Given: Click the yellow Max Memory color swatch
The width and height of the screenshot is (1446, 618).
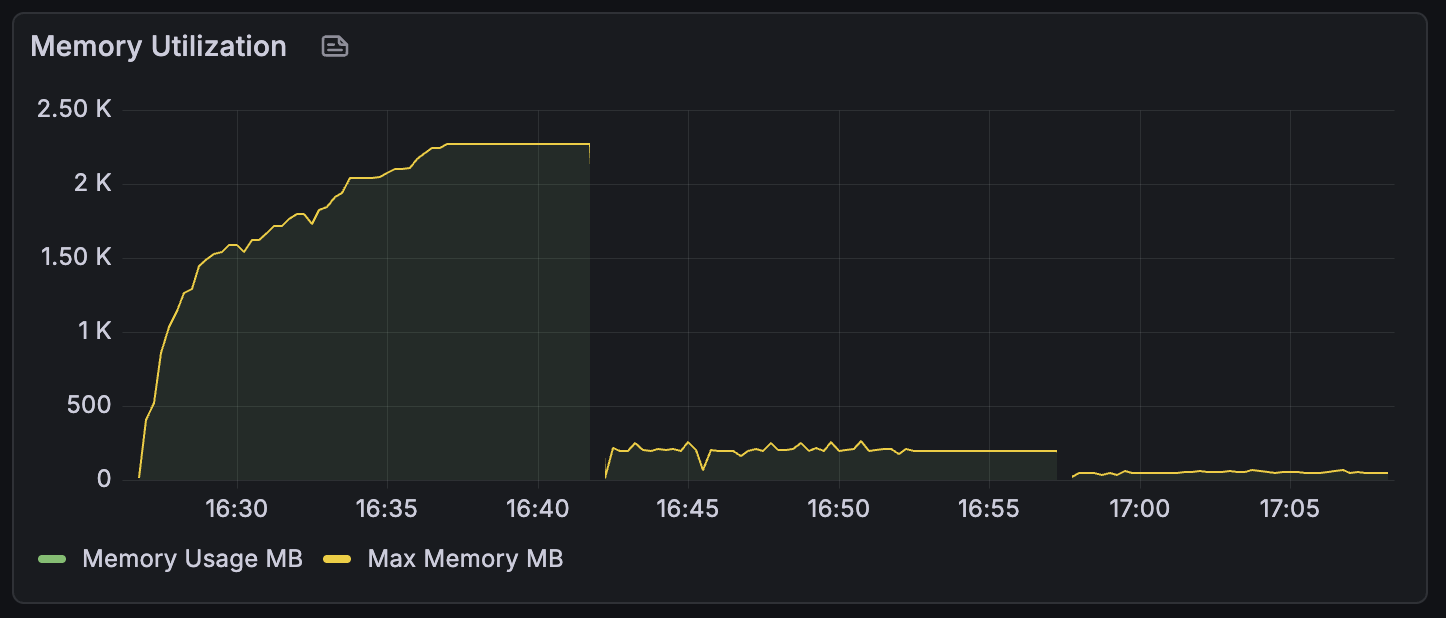Looking at the screenshot, I should pyautogui.click(x=338, y=559).
